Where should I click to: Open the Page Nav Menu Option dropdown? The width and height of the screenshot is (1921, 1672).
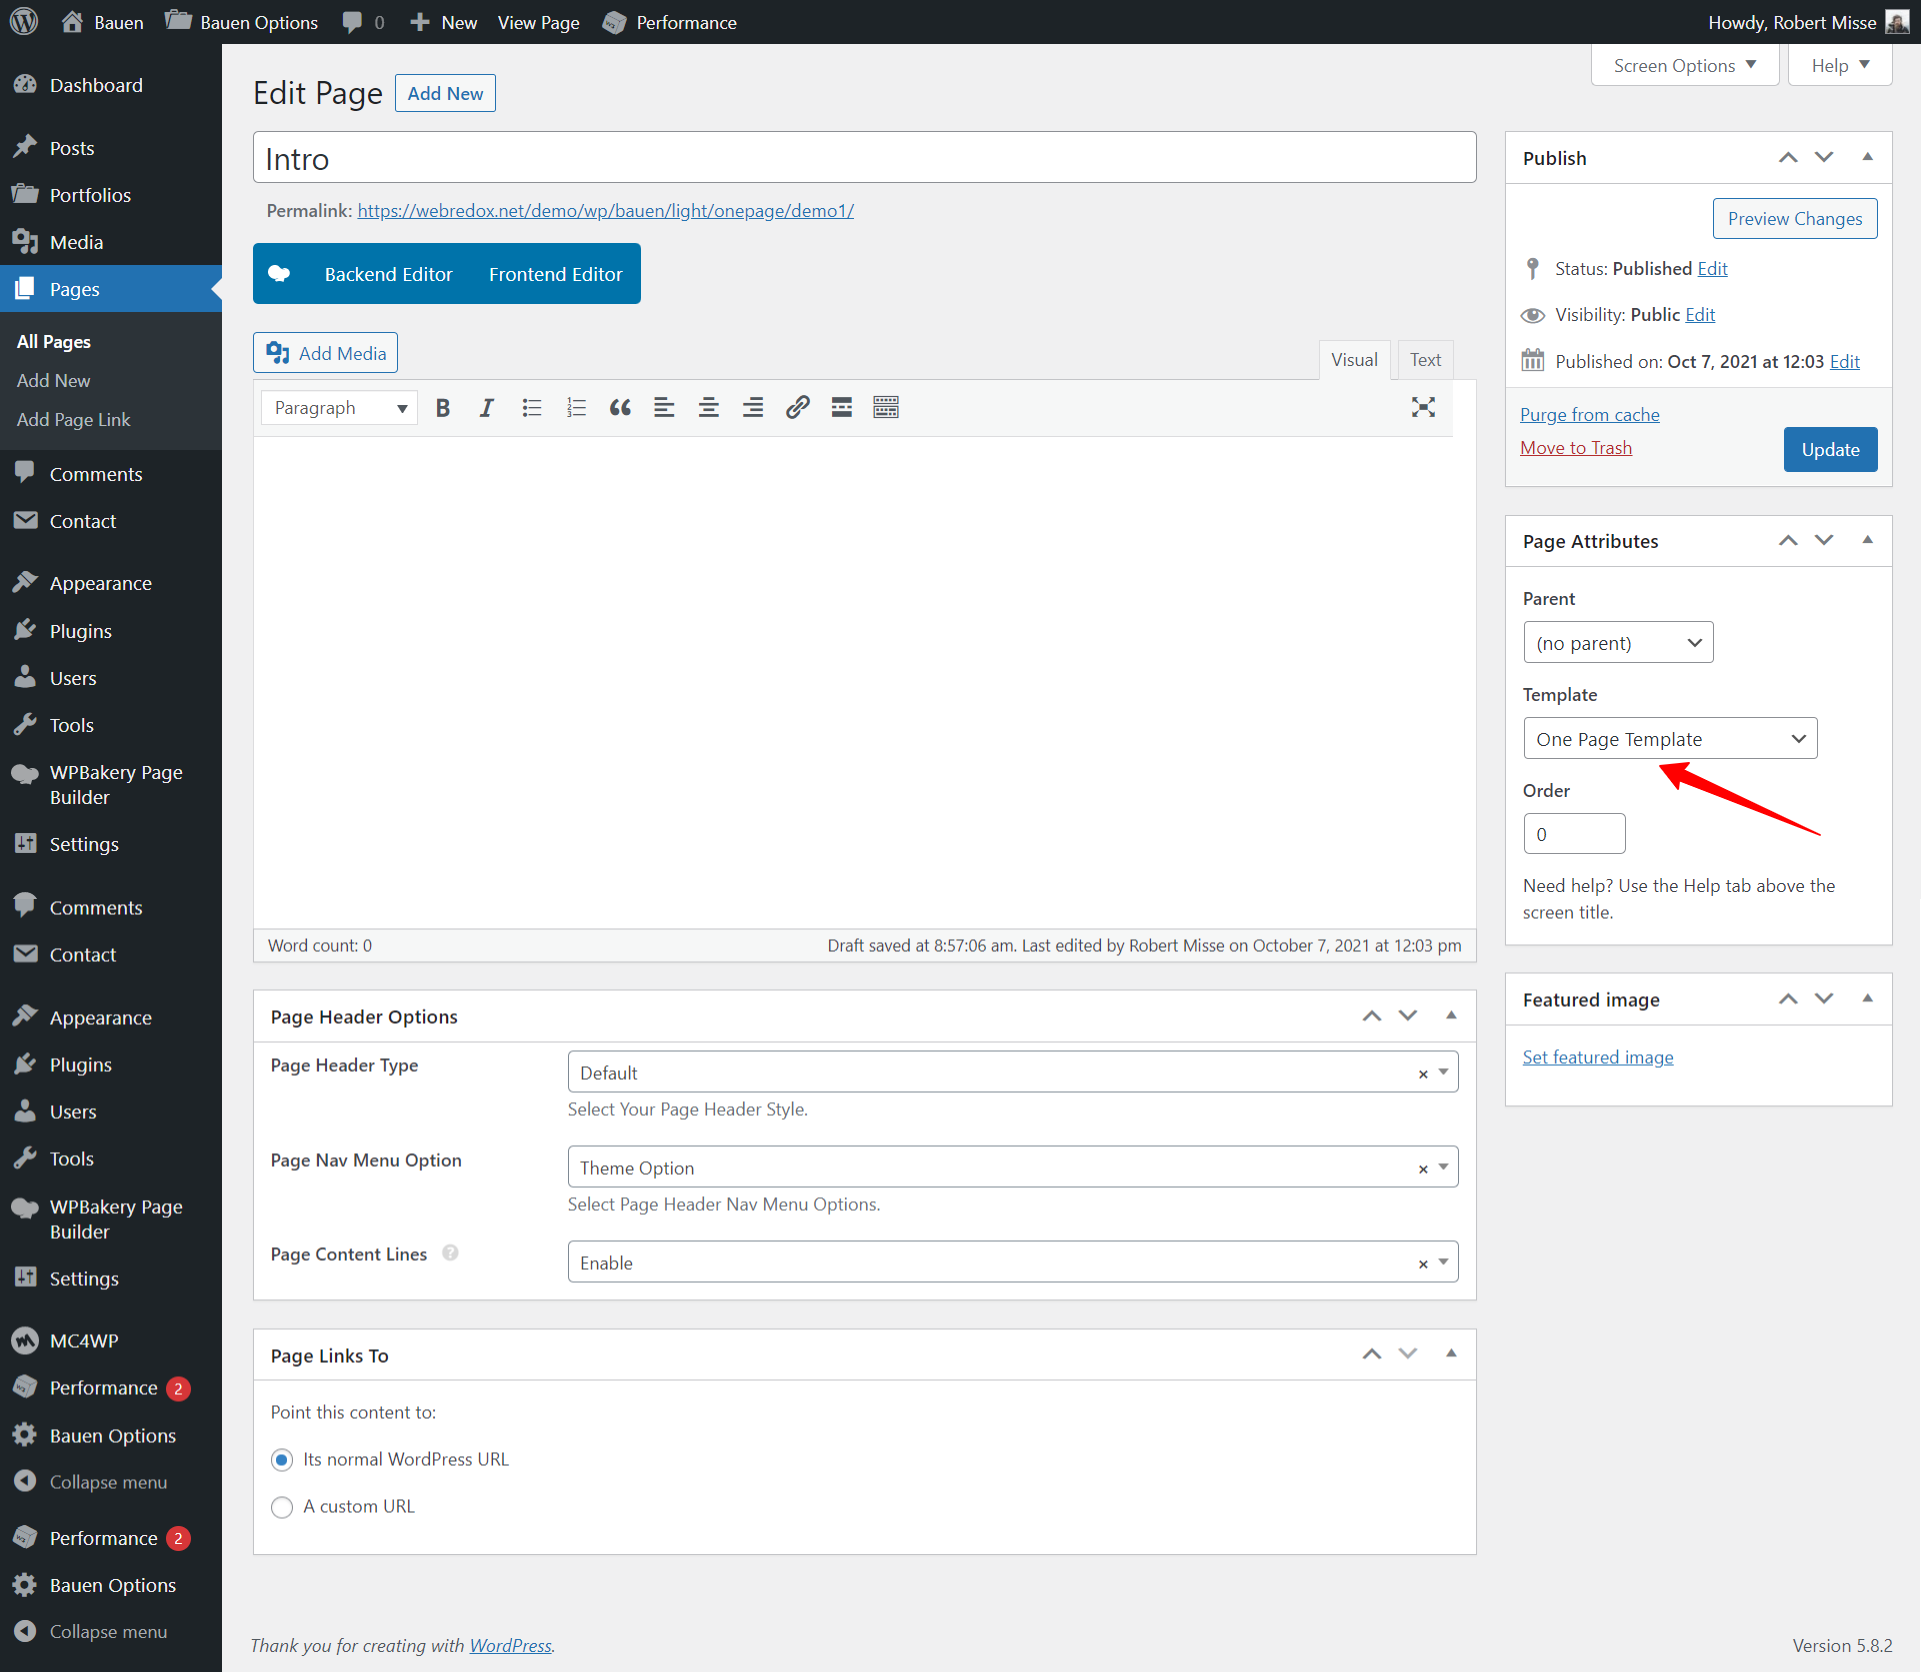point(1013,1167)
